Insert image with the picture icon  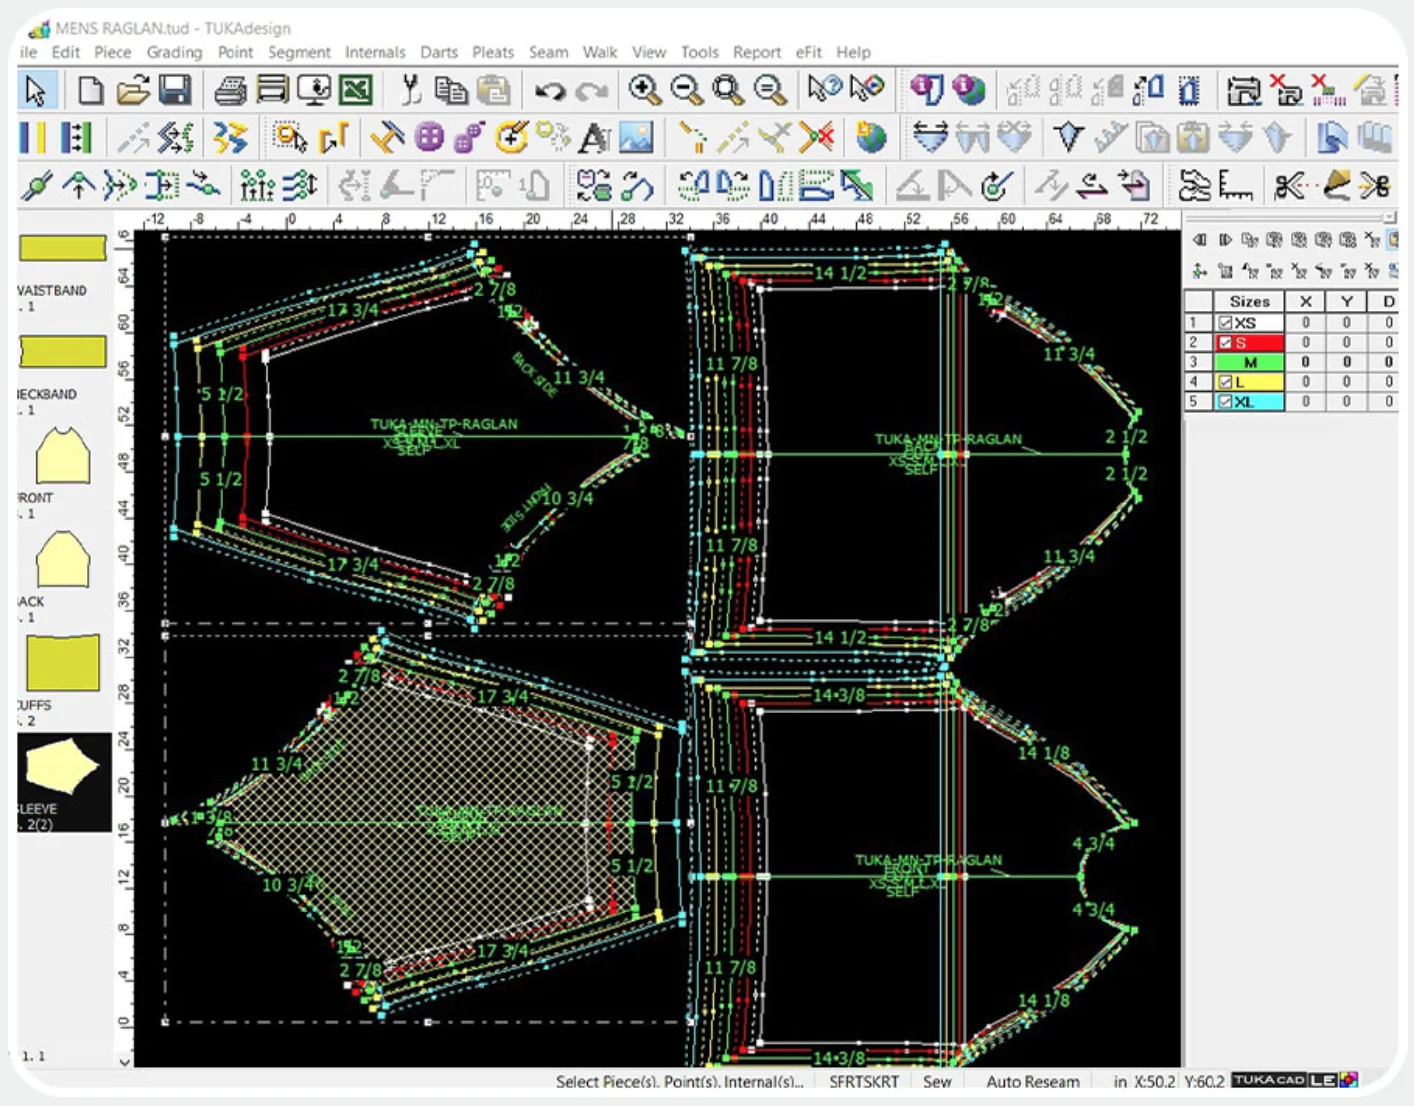click(x=636, y=137)
